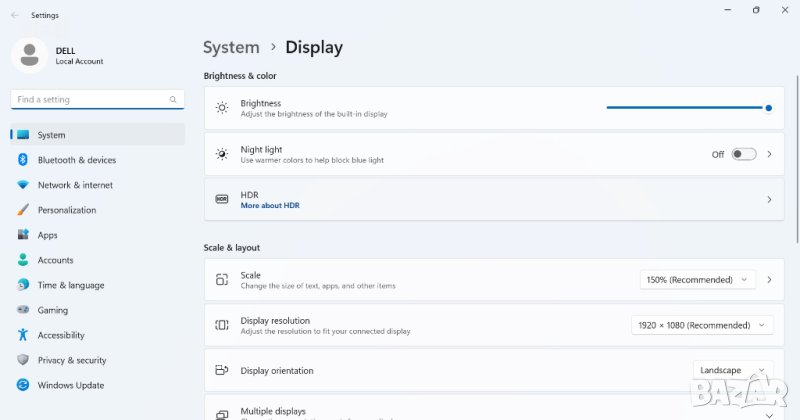Go to Network & internet settings
This screenshot has height=420, width=800.
(75, 185)
